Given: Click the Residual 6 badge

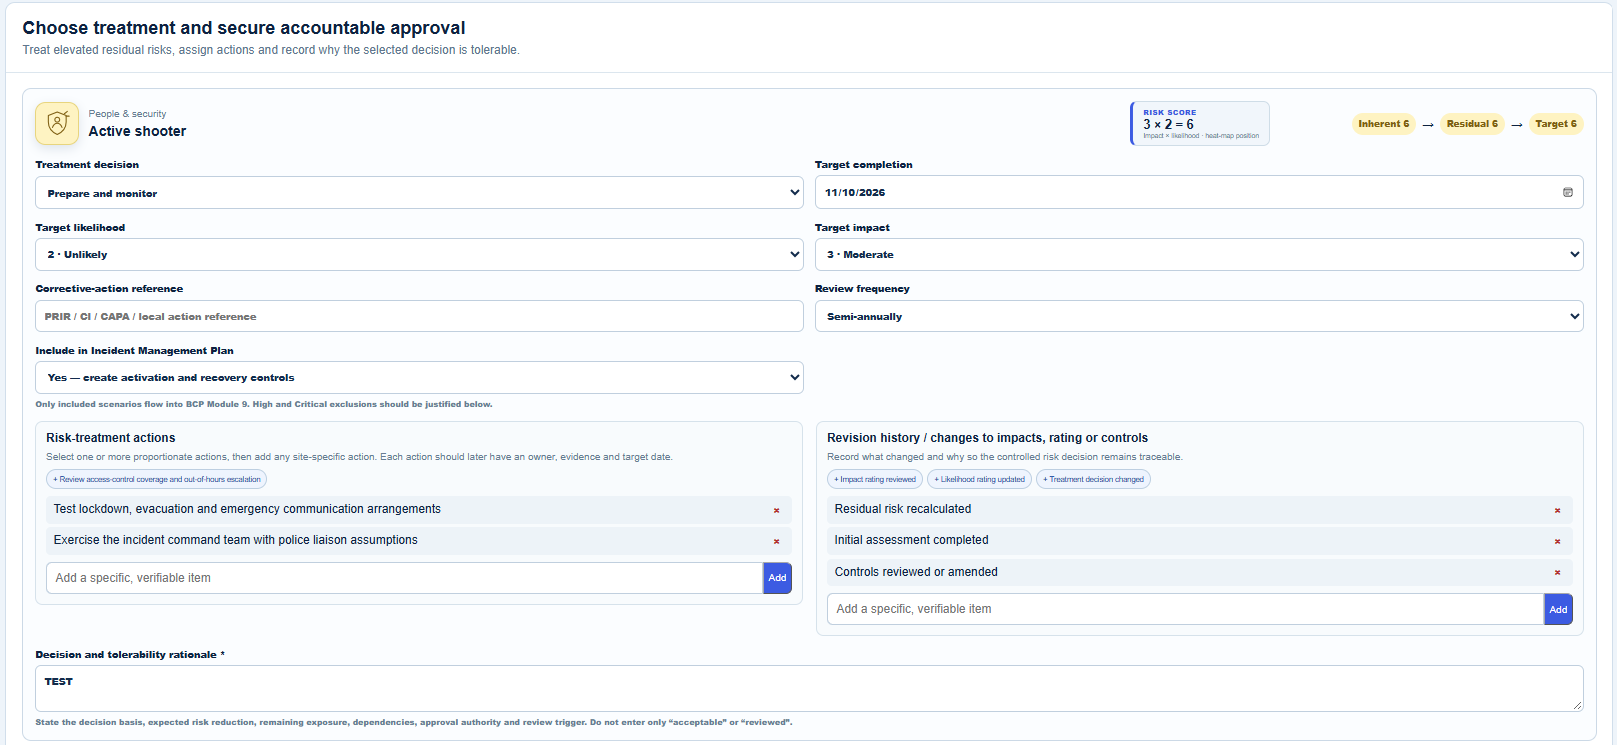Looking at the screenshot, I should (x=1472, y=124).
